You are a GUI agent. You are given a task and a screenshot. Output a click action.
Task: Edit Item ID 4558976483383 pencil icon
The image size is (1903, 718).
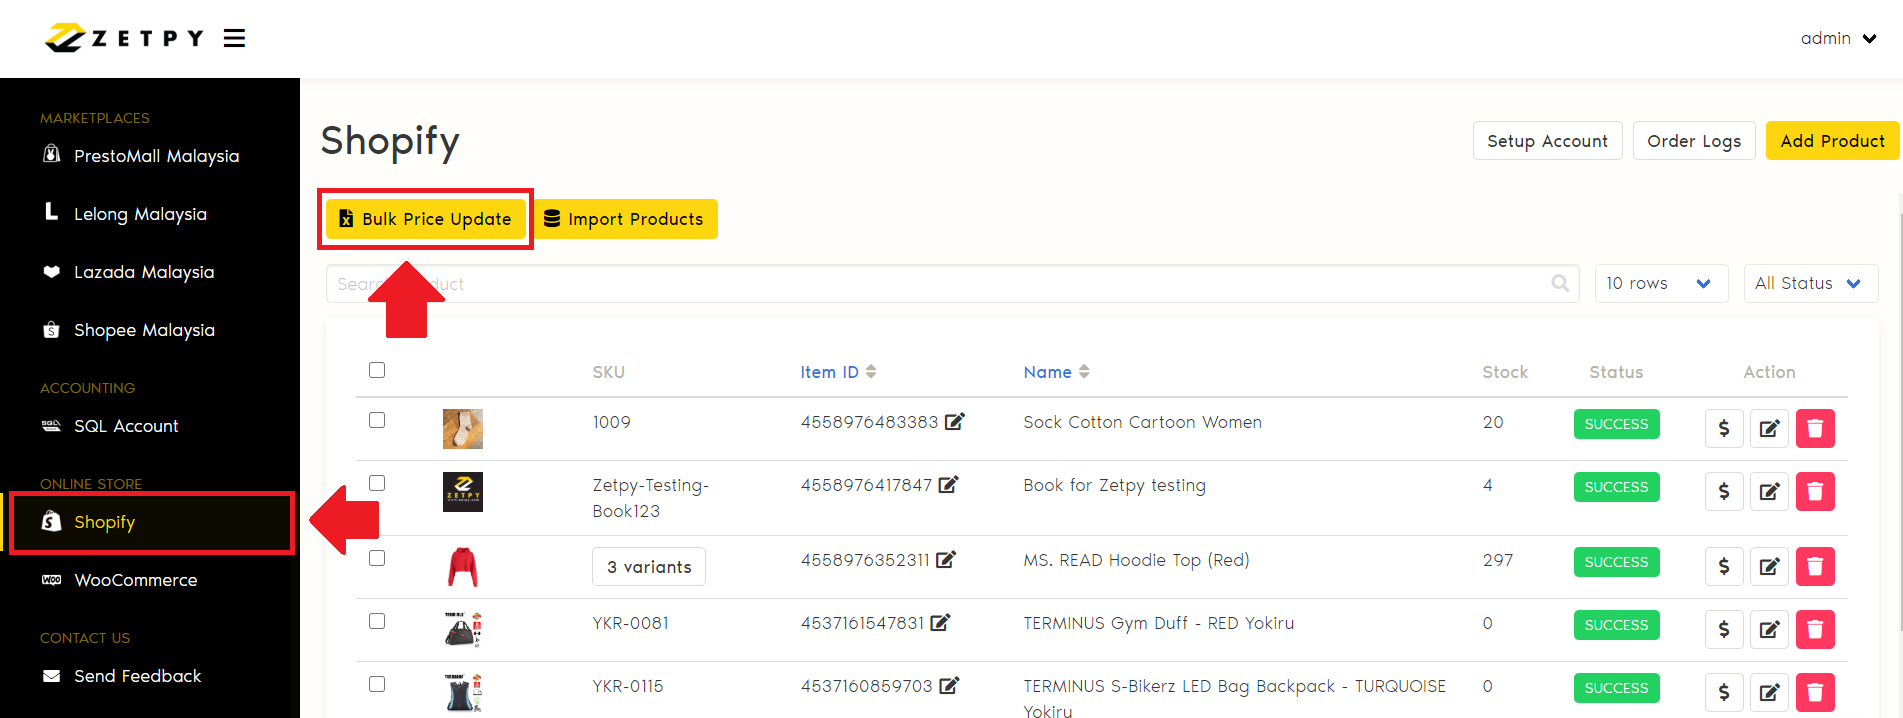(955, 422)
